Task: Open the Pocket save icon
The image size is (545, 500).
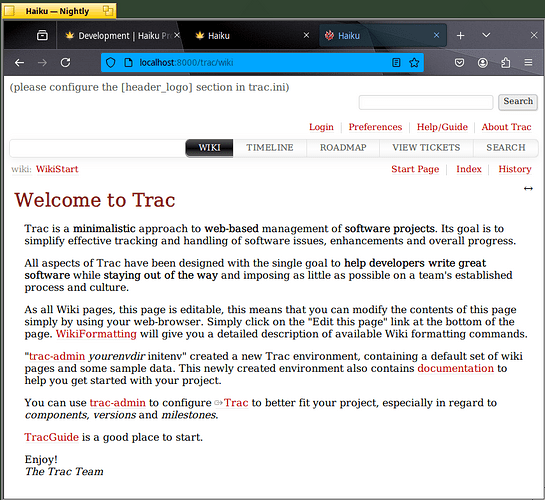Action: (x=459, y=63)
